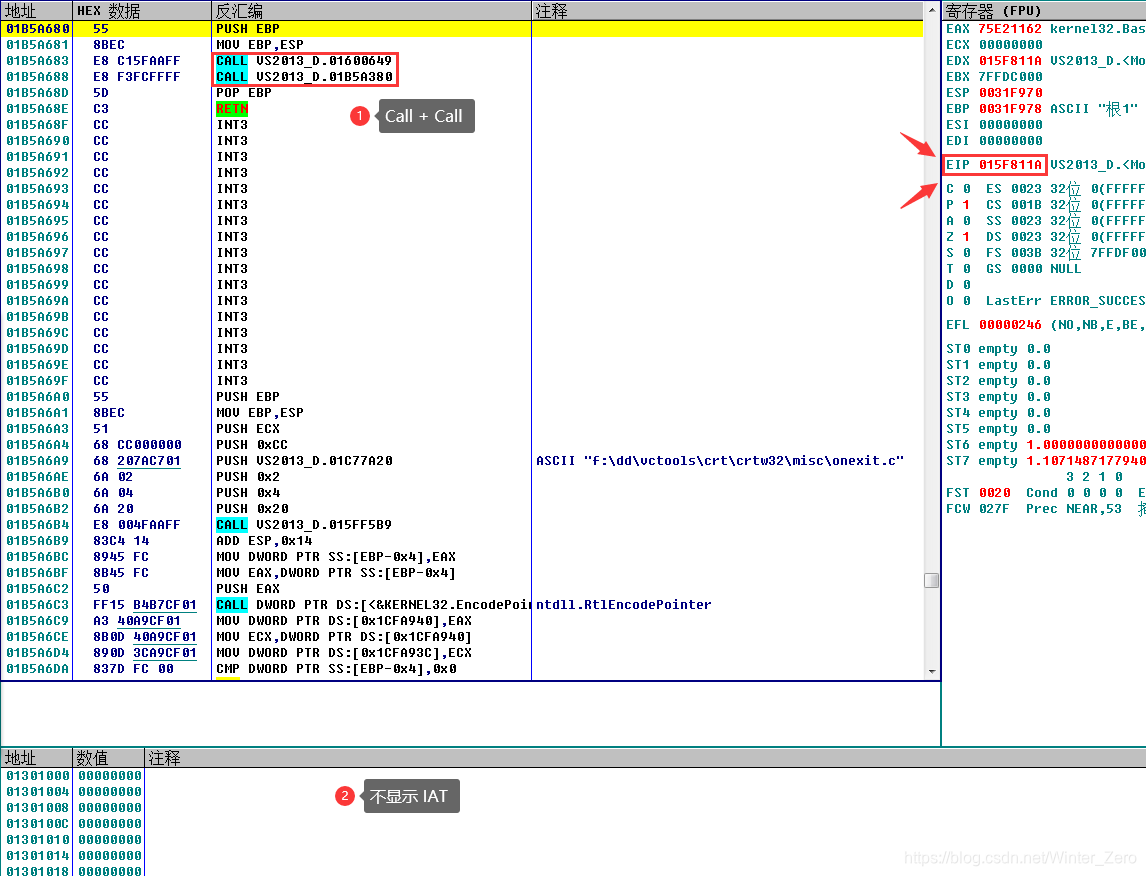Image resolution: width=1146 pixels, height=876 pixels.
Task: Click the ST6 FPU register row
Action: [1045, 445]
